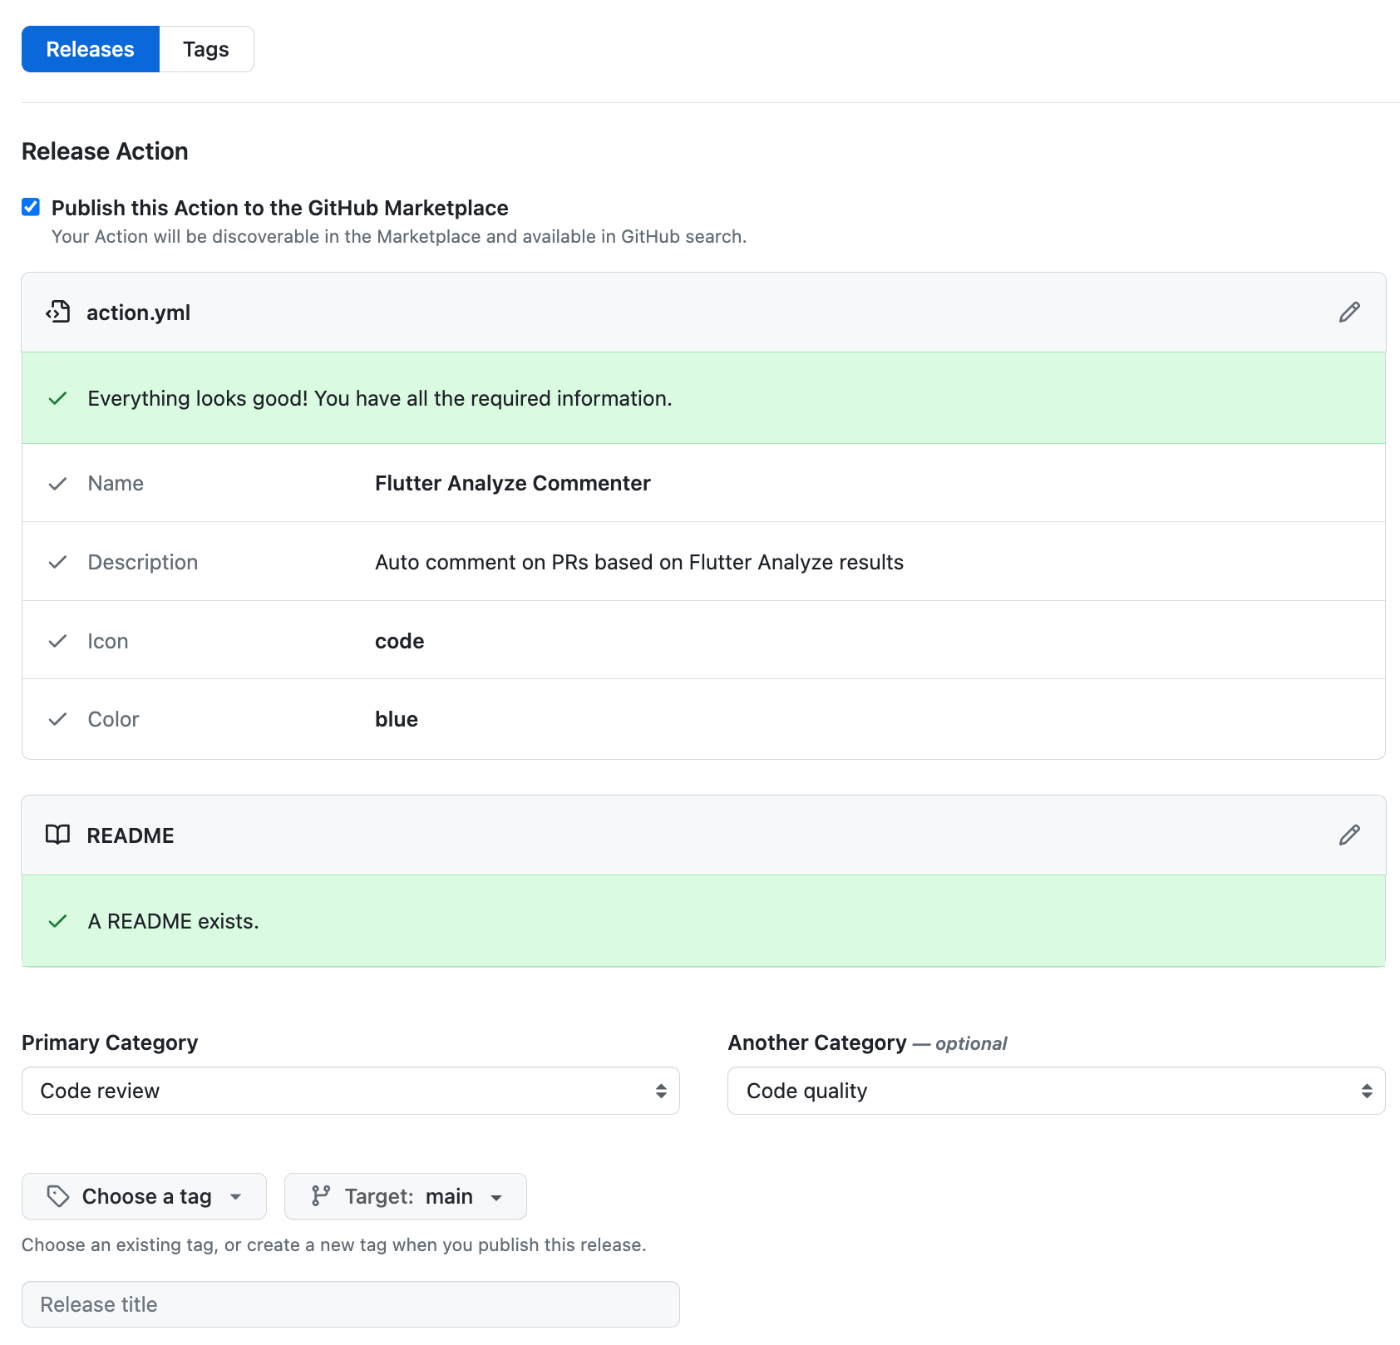Click the README section heading
This screenshot has width=1400, height=1345.
(x=130, y=835)
